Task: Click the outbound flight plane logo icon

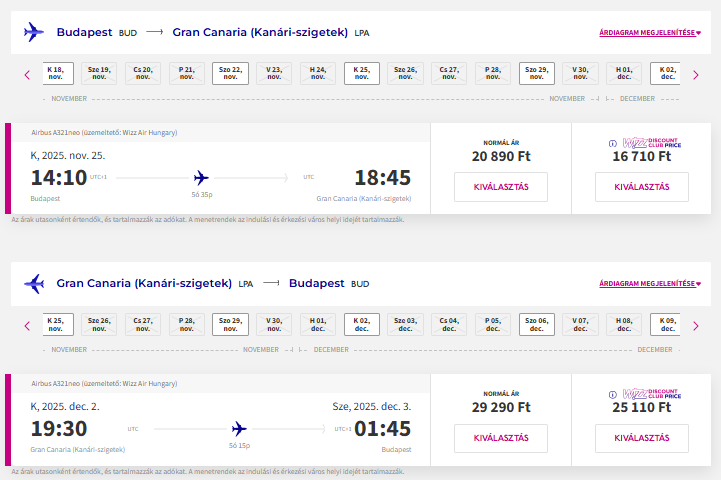Action: pyautogui.click(x=34, y=33)
